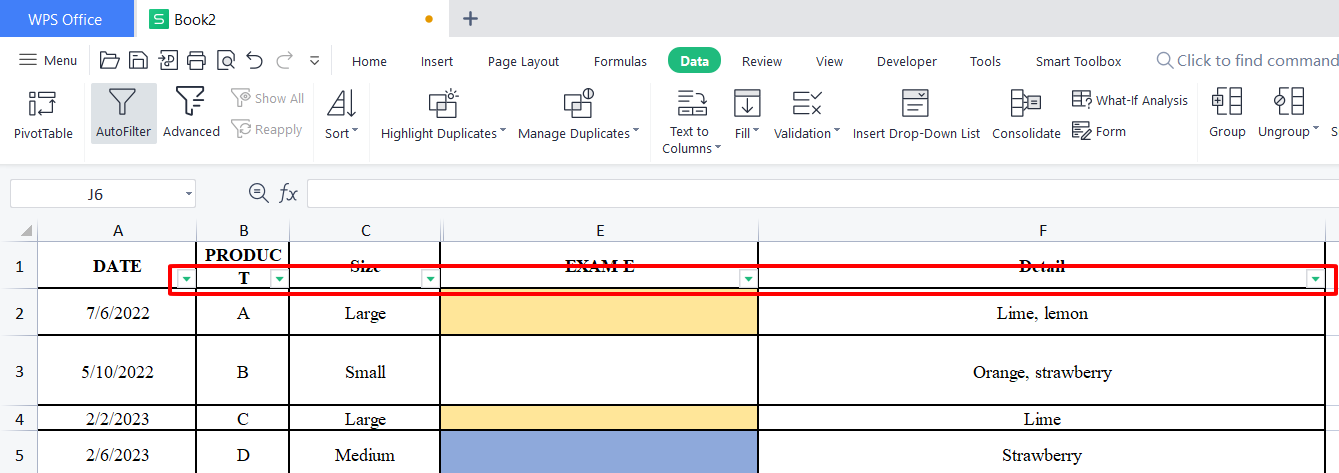This screenshot has height=473, width=1339.
Task: Open the Menu hamburger button
Action: (48, 61)
